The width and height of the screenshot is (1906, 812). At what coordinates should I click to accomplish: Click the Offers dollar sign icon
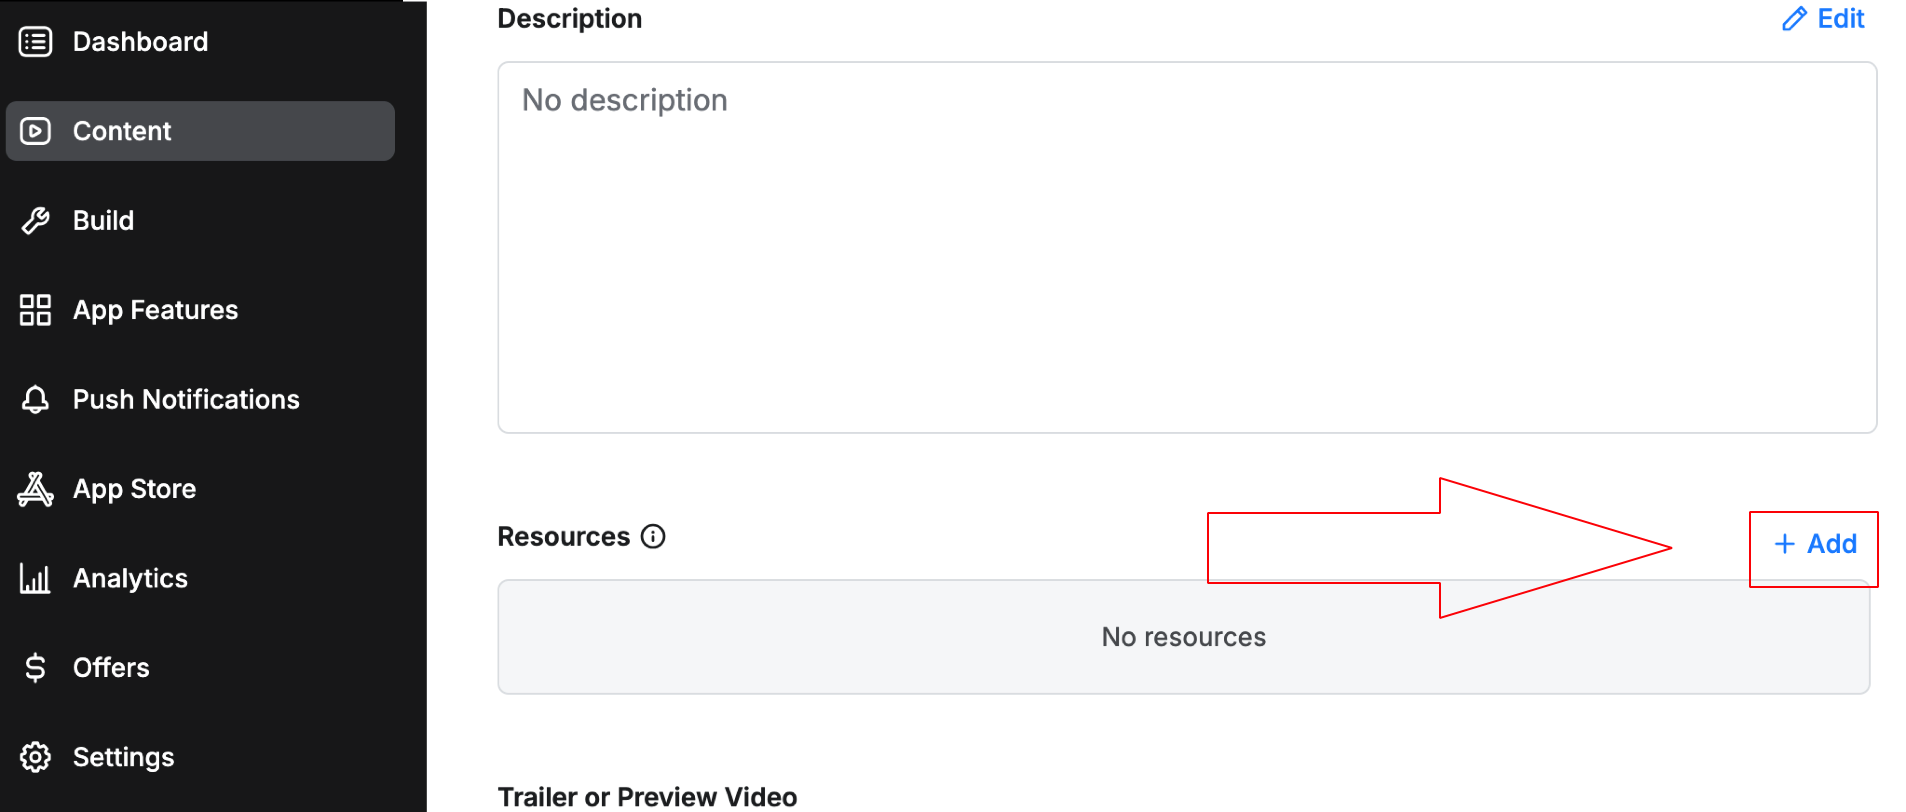point(36,668)
